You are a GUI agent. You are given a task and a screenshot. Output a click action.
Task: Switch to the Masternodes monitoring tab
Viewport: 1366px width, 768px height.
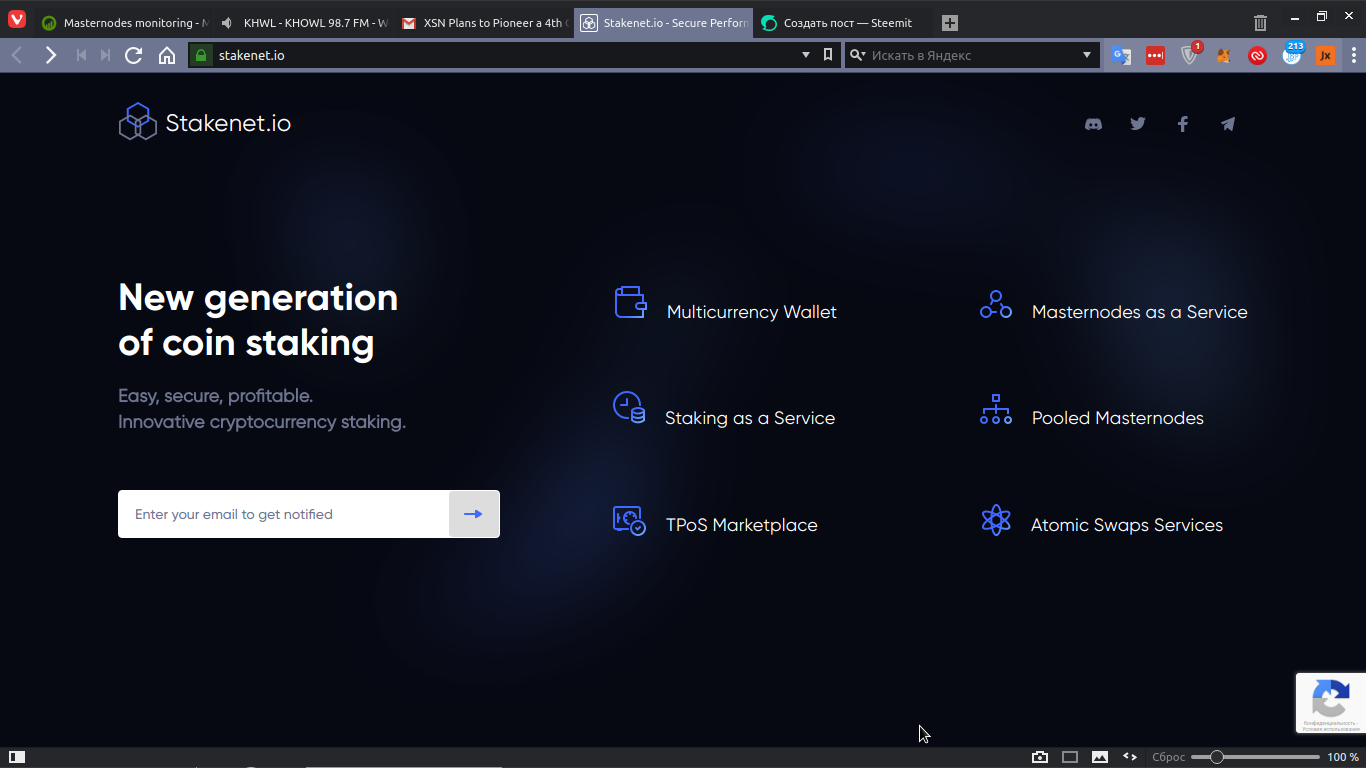[124, 23]
